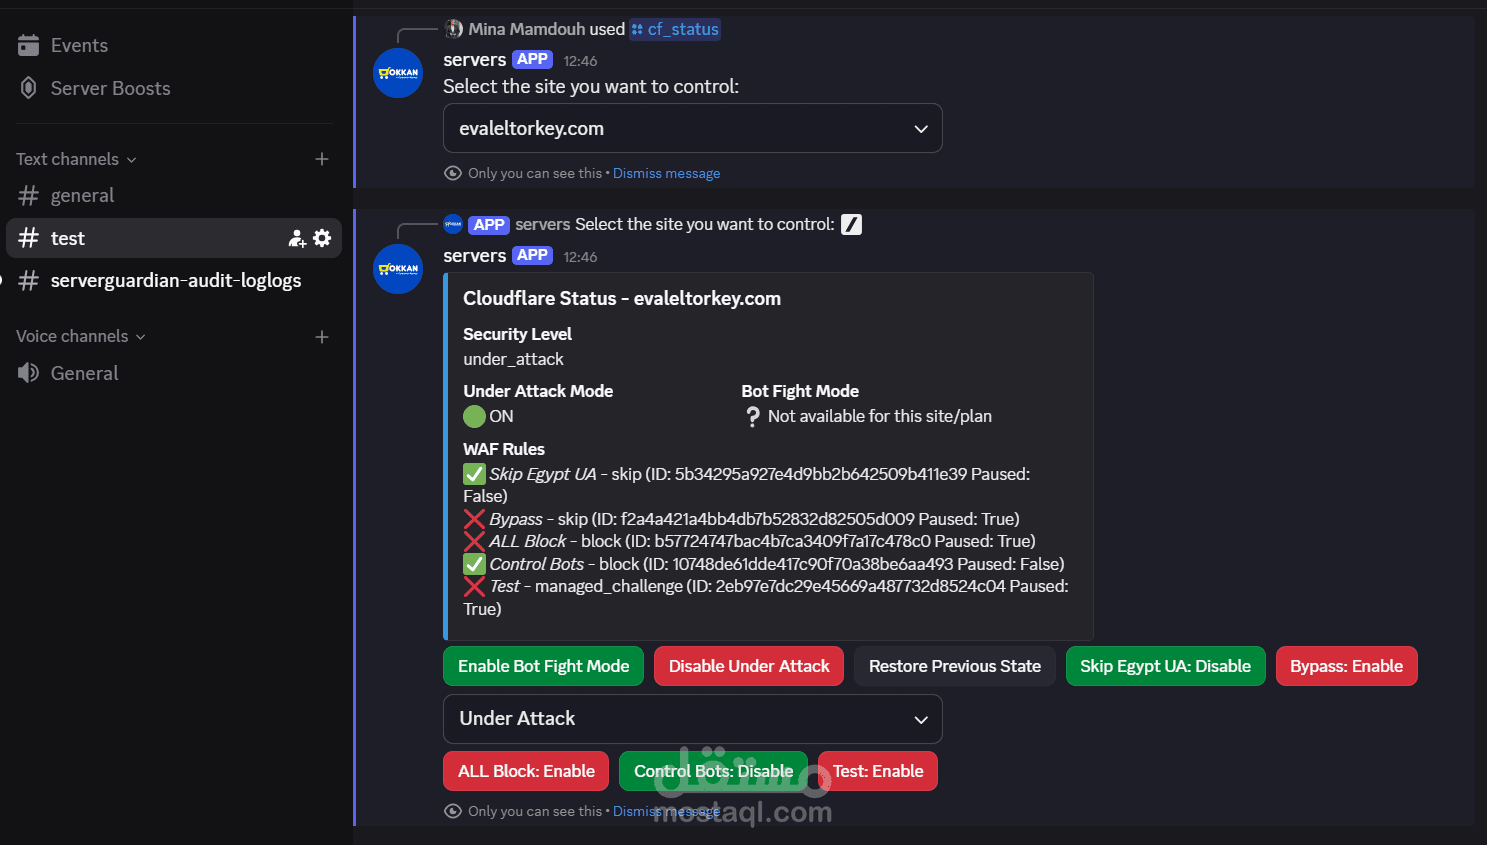
Task: Click the green checkmark beside Control Bots rule
Action: pyautogui.click(x=474, y=564)
